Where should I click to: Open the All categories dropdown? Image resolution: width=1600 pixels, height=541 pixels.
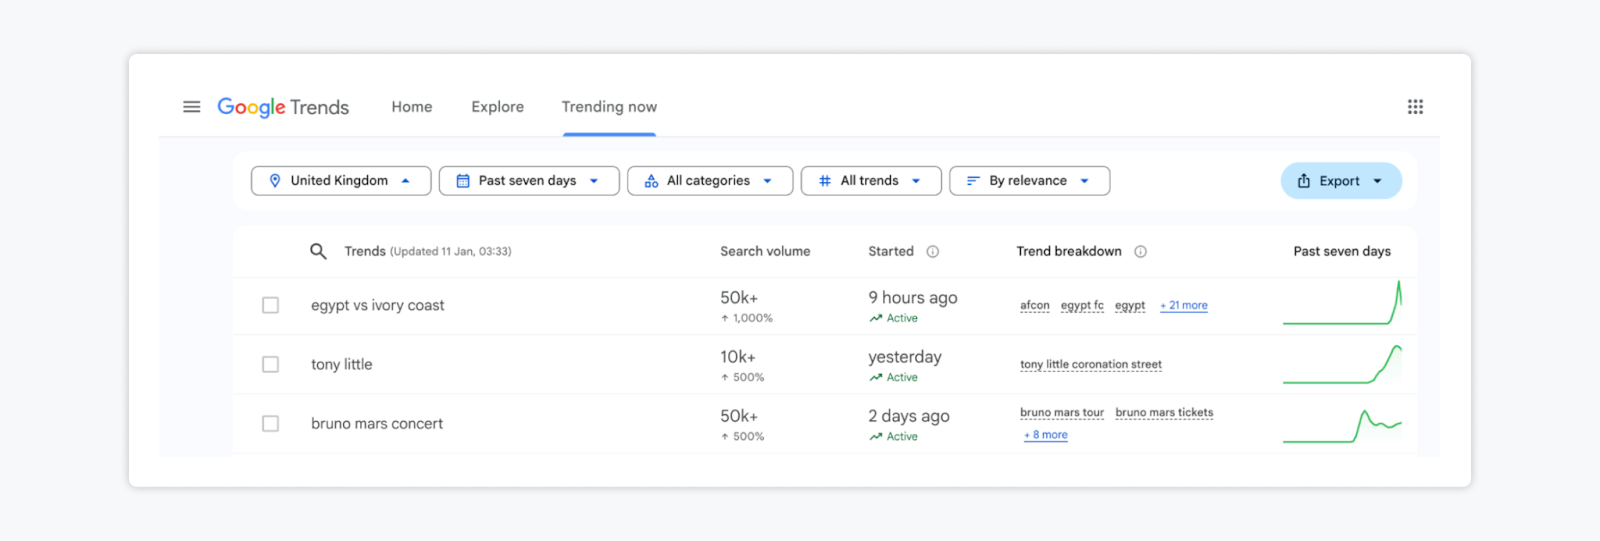tap(709, 181)
